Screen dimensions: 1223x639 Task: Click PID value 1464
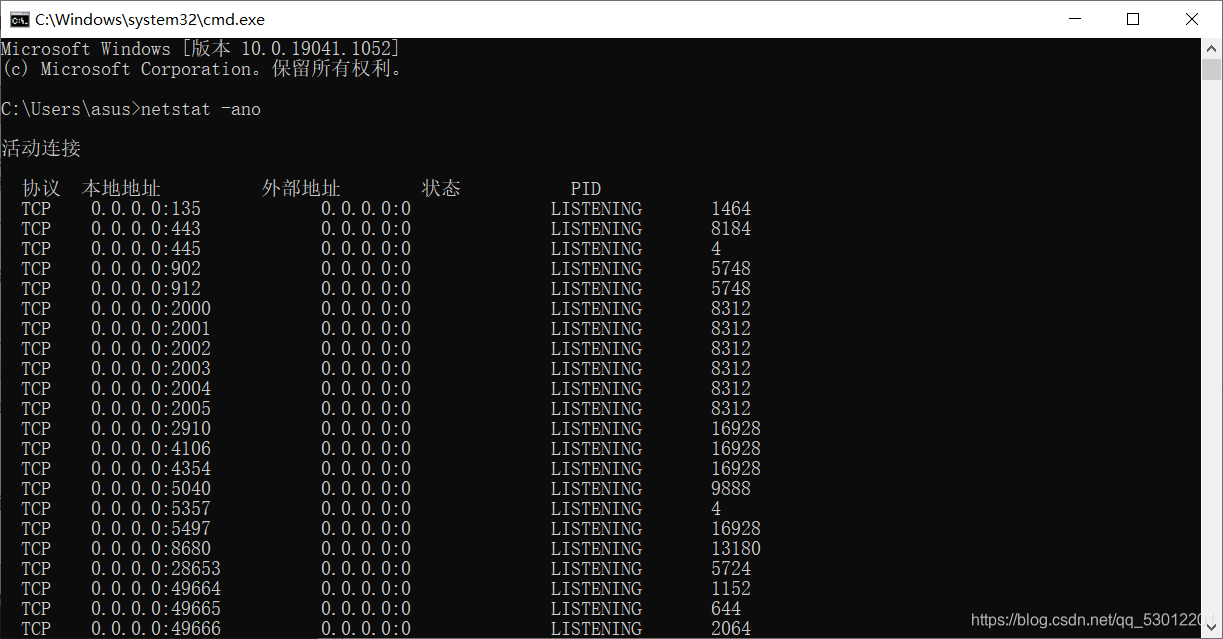[731, 209]
